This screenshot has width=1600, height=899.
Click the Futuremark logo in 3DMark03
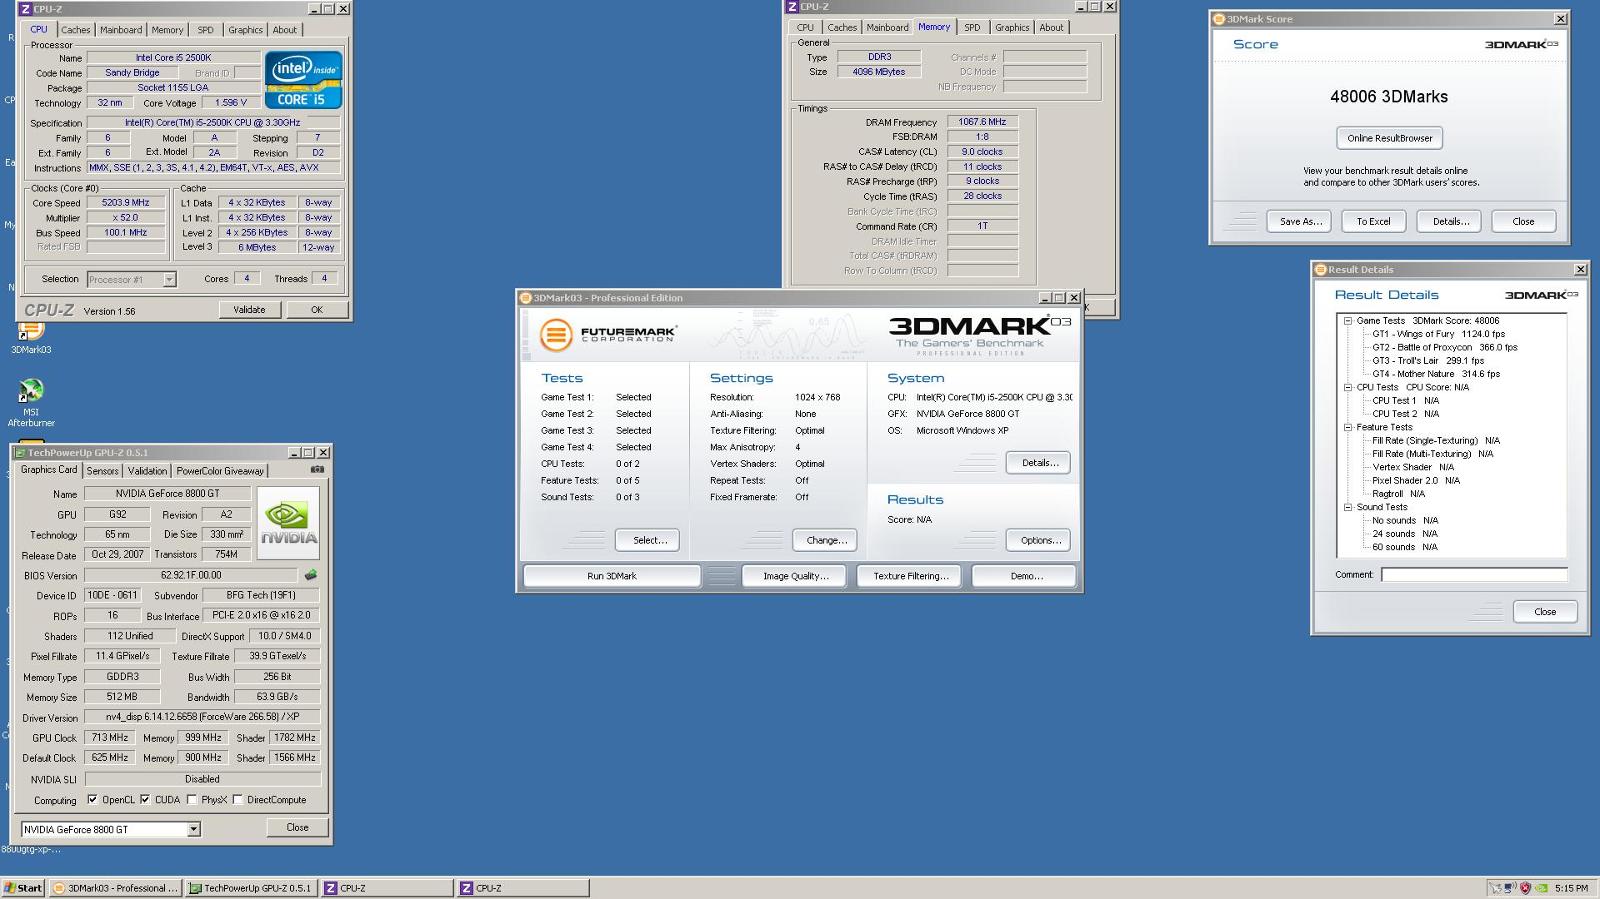tap(608, 334)
